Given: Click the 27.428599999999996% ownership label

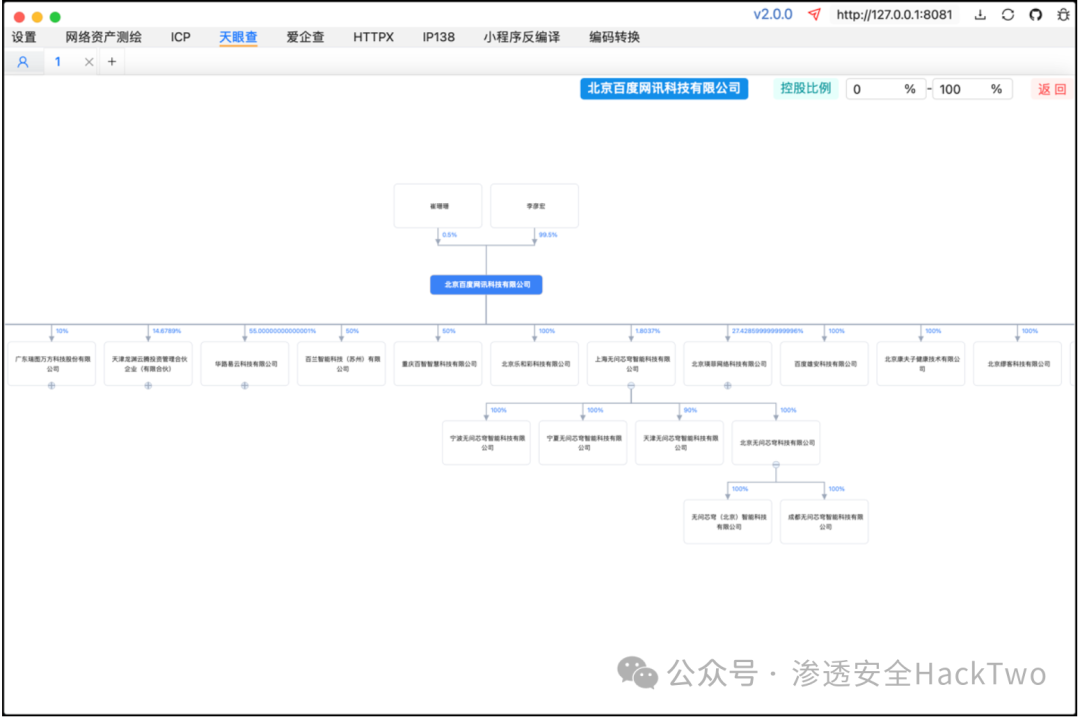Looking at the screenshot, I should click(x=767, y=331).
